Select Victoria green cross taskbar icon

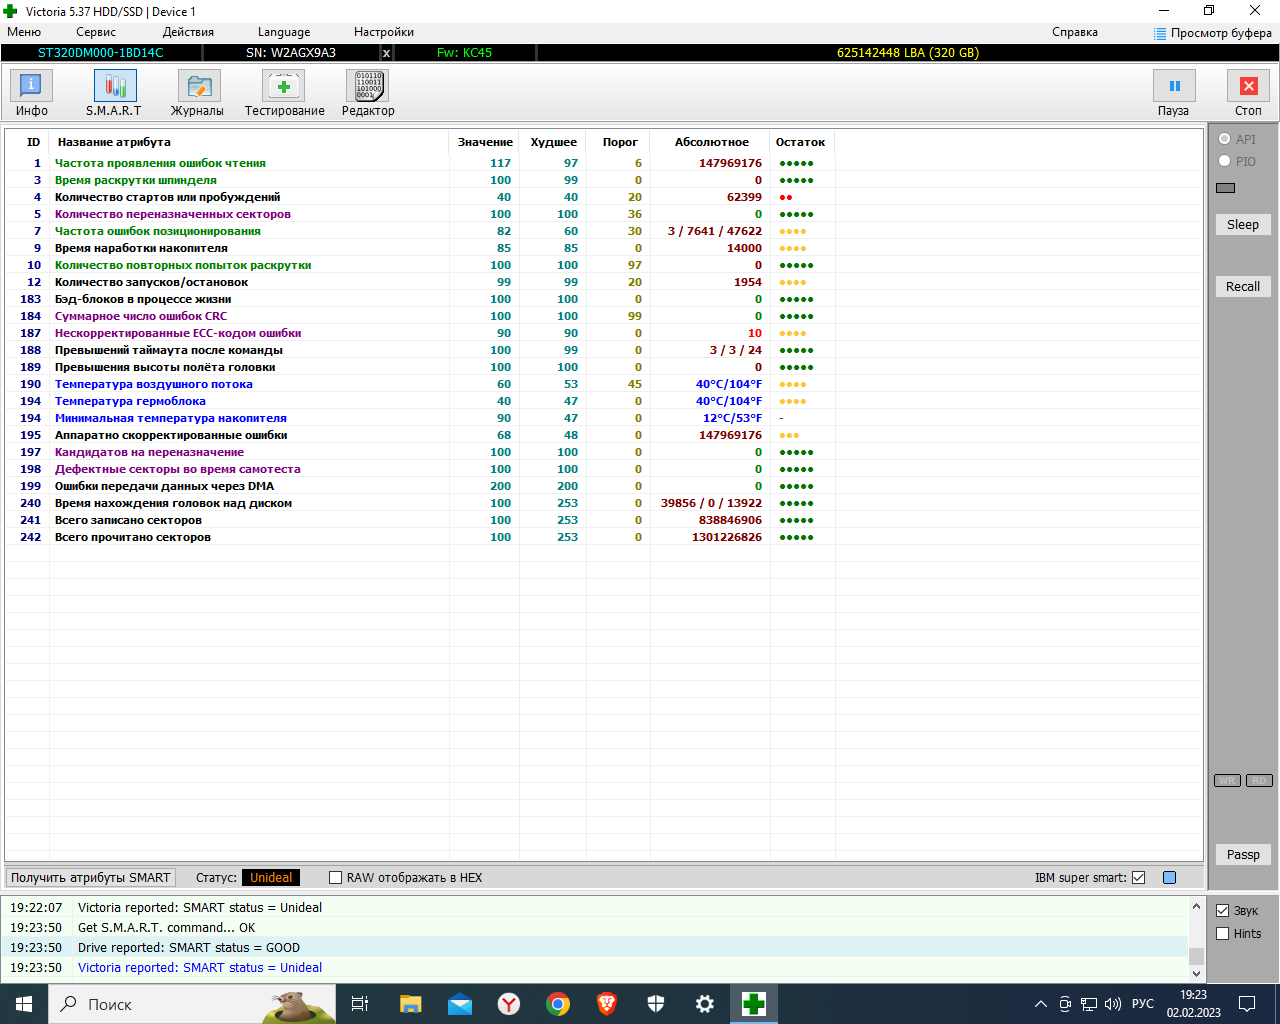754,1004
